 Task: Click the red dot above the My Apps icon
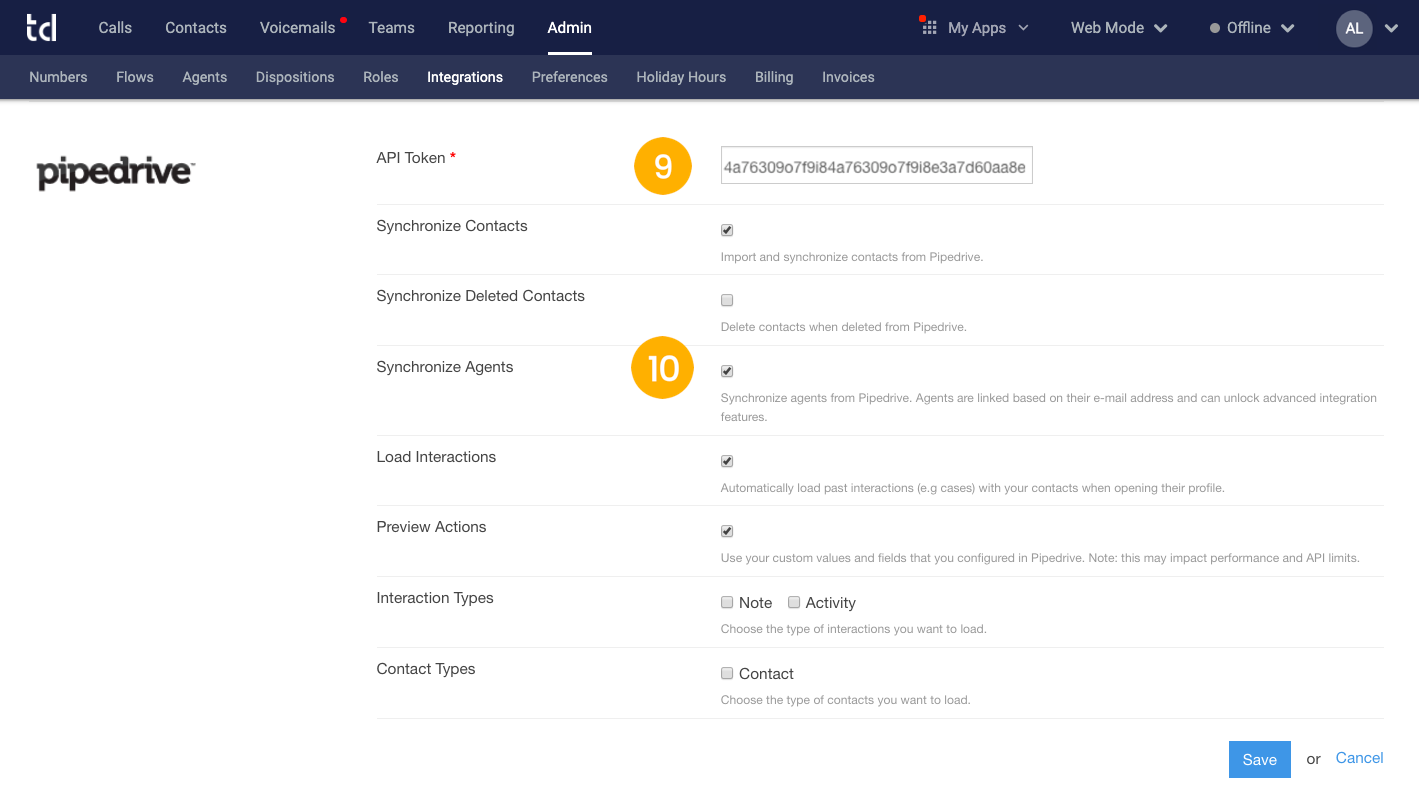click(921, 17)
